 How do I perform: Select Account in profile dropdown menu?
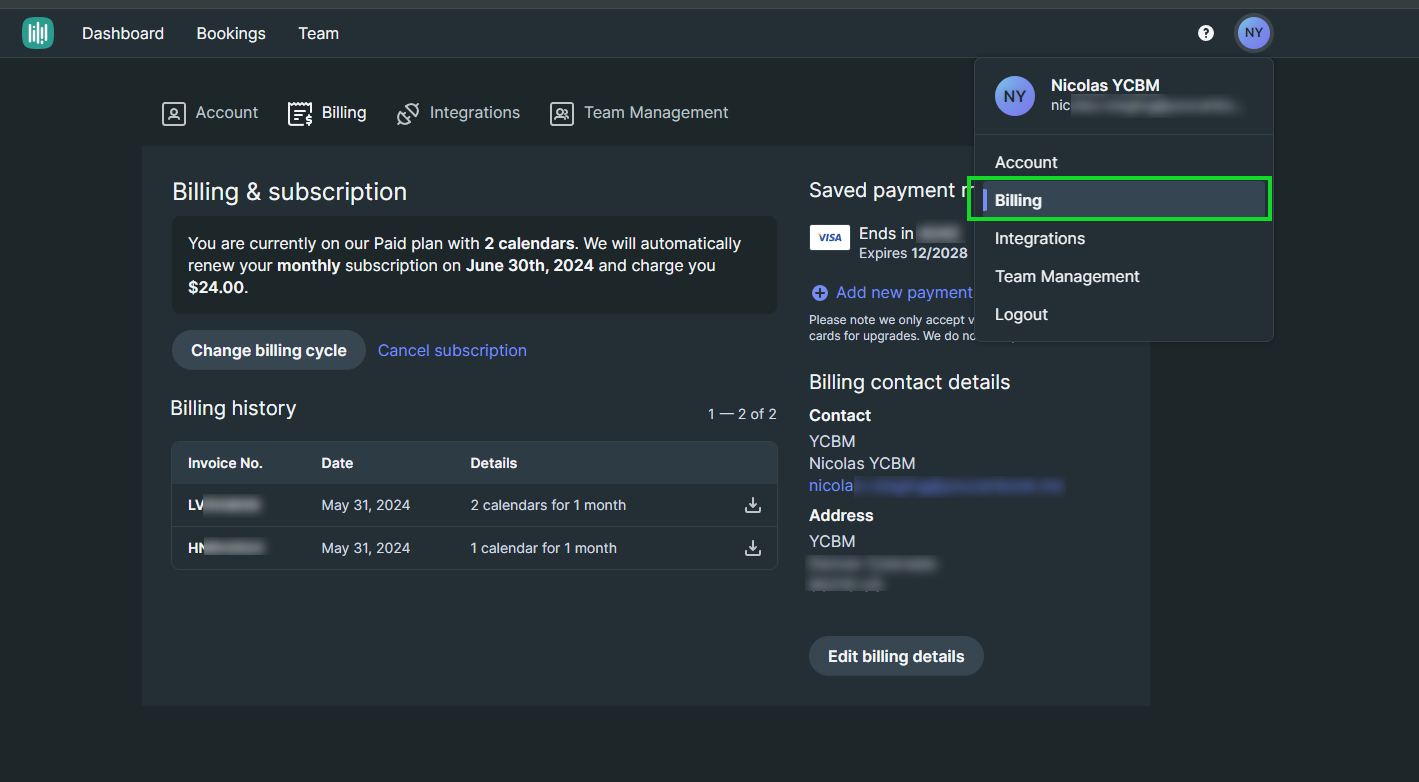pyautogui.click(x=1026, y=162)
